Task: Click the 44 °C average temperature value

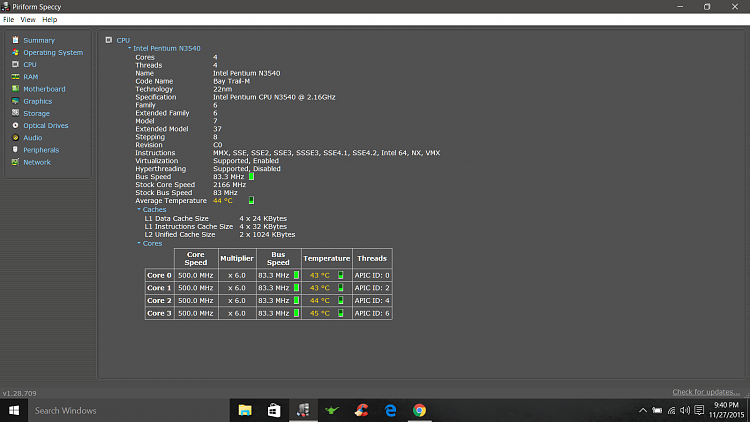Action: pos(222,200)
